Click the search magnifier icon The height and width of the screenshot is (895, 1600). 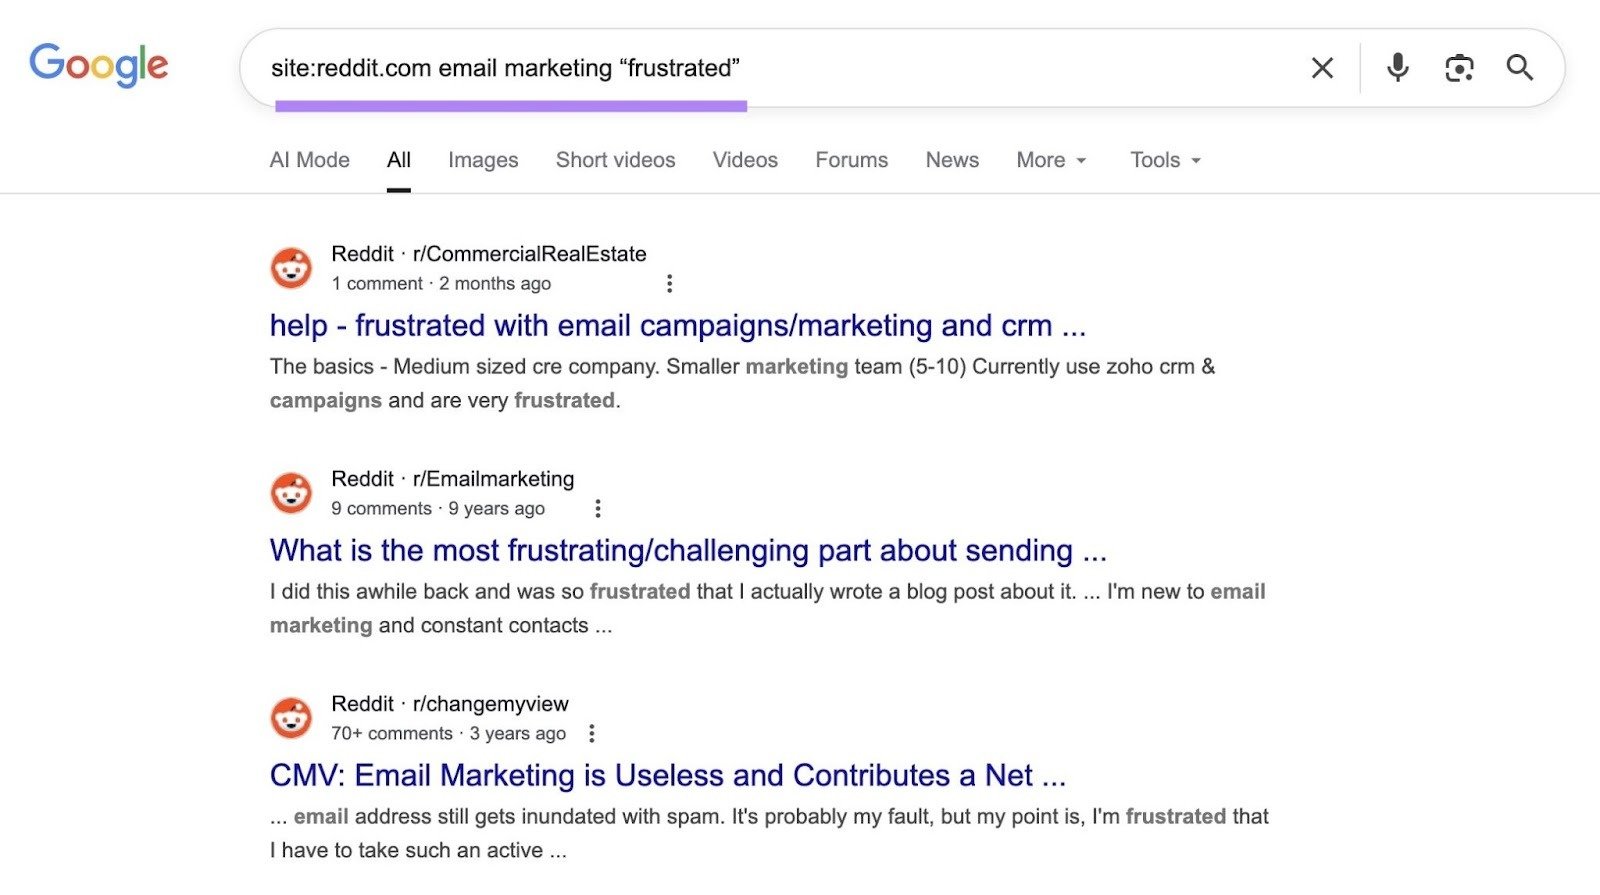coord(1521,68)
